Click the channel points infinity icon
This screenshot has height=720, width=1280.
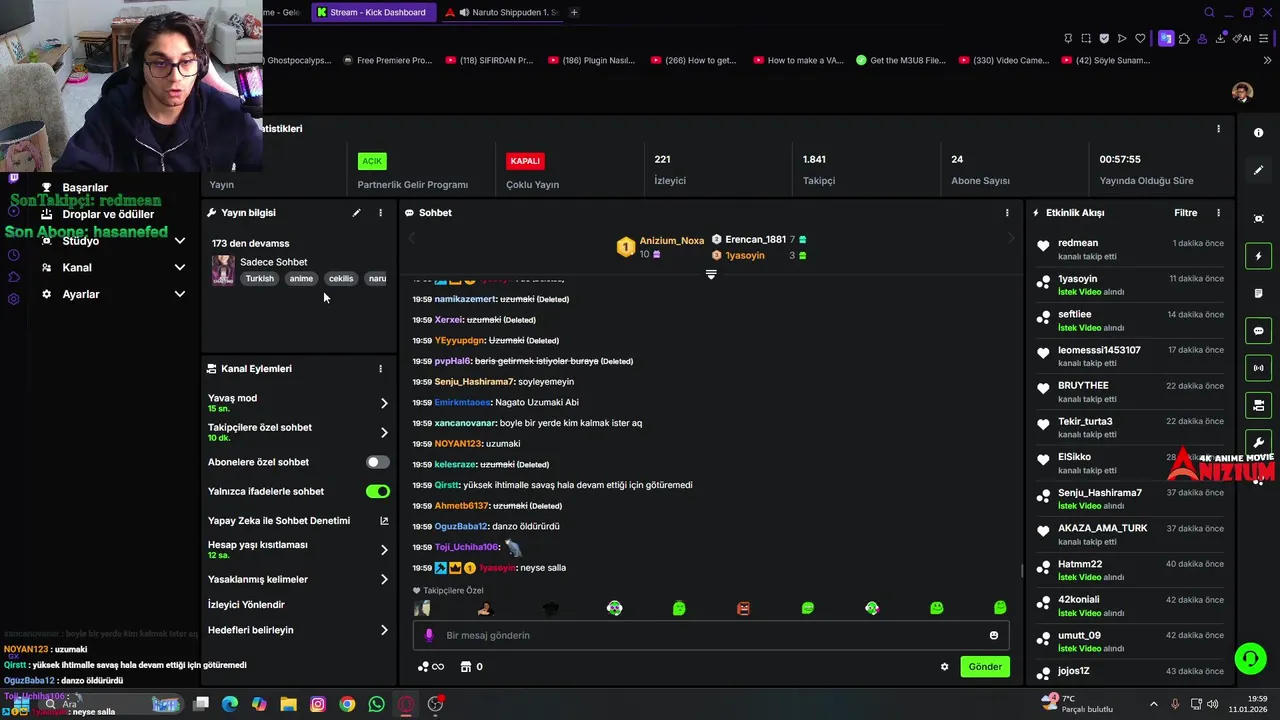(430, 667)
